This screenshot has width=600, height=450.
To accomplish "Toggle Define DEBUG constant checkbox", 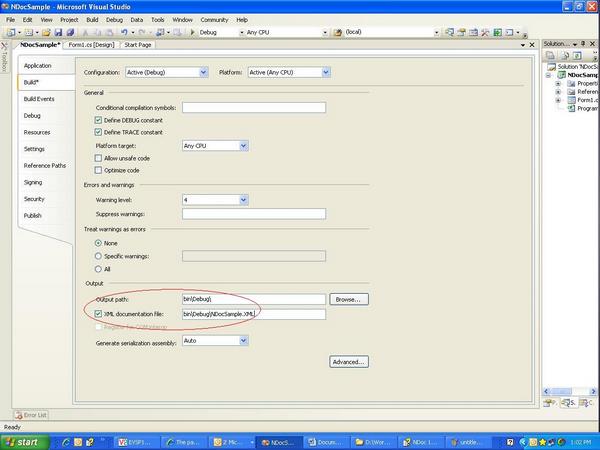I will click(x=98, y=120).
